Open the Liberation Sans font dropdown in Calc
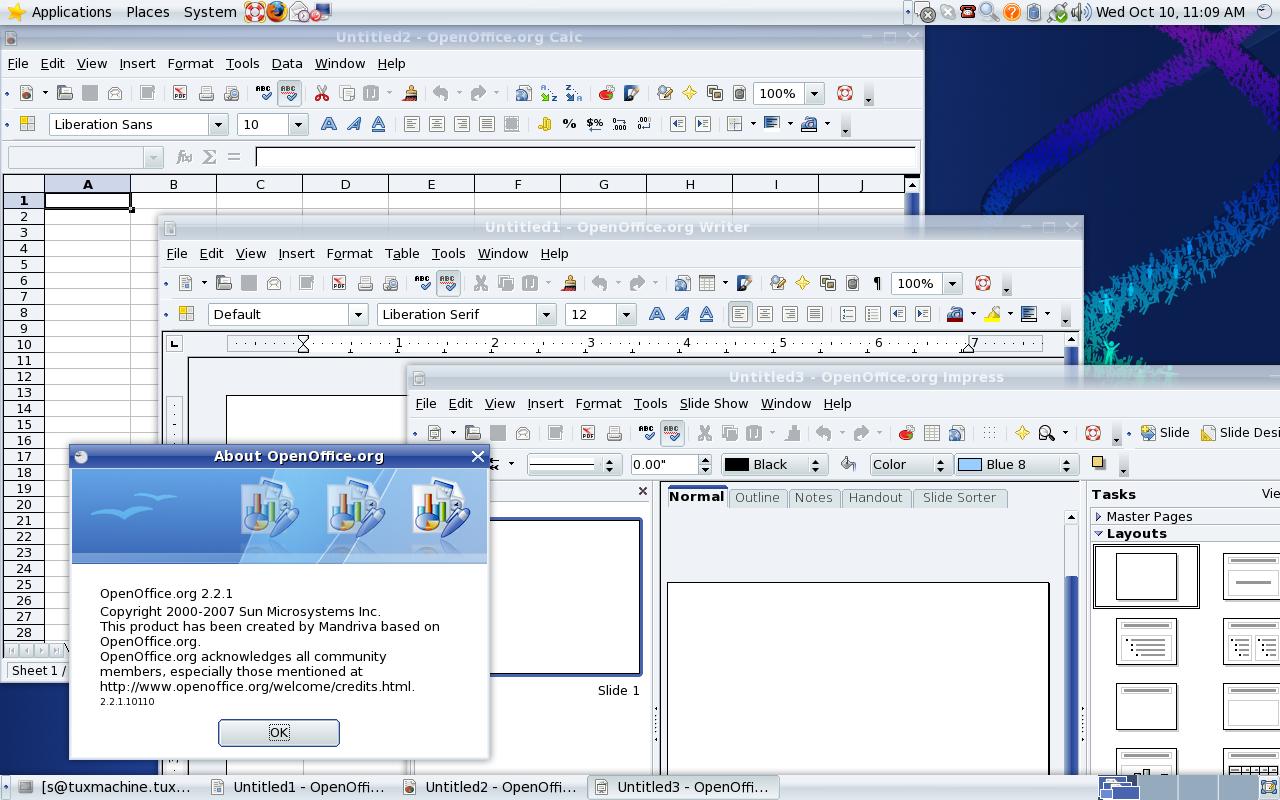The width and height of the screenshot is (1280, 800). click(217, 124)
